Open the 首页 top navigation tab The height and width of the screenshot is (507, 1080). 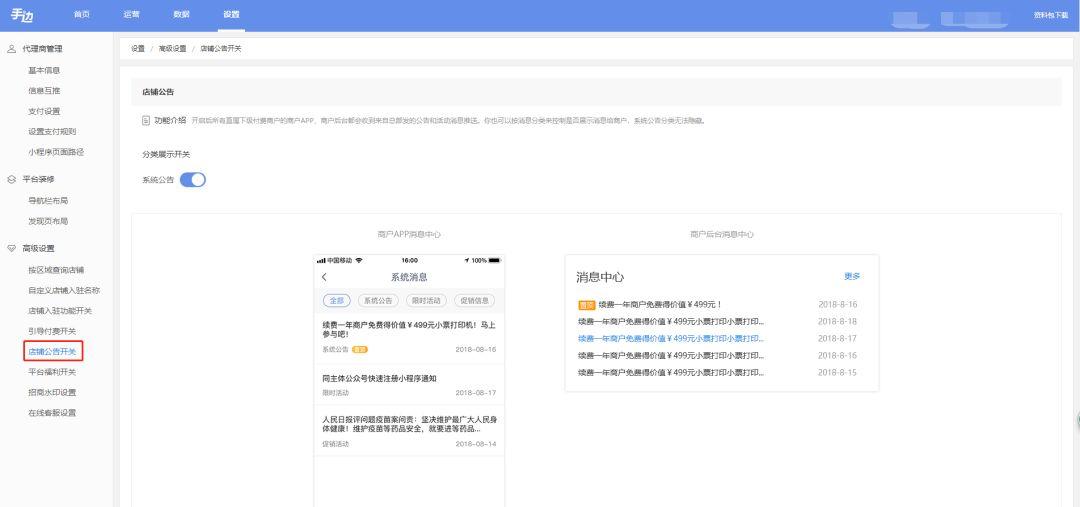(82, 14)
